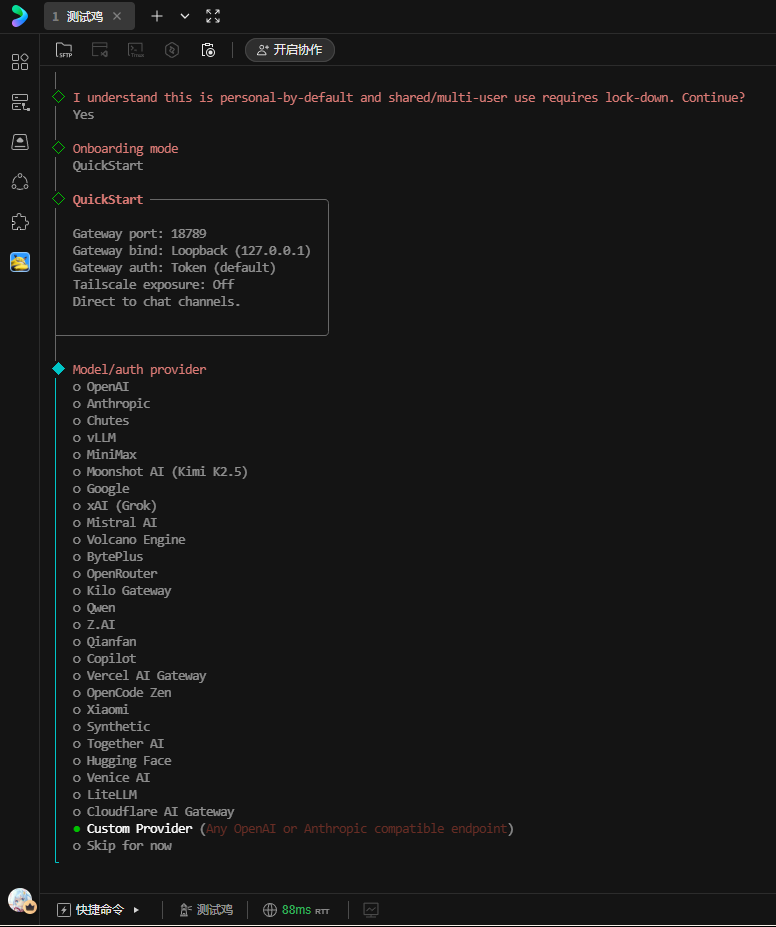776x927 pixels.
Task: Open the cloud drive sidebar icon
Action: click(x=20, y=142)
